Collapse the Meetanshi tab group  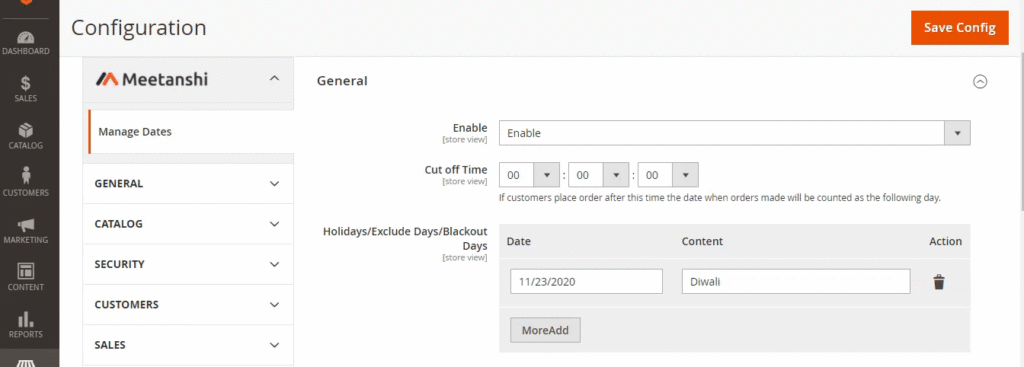pyautogui.click(x=274, y=79)
